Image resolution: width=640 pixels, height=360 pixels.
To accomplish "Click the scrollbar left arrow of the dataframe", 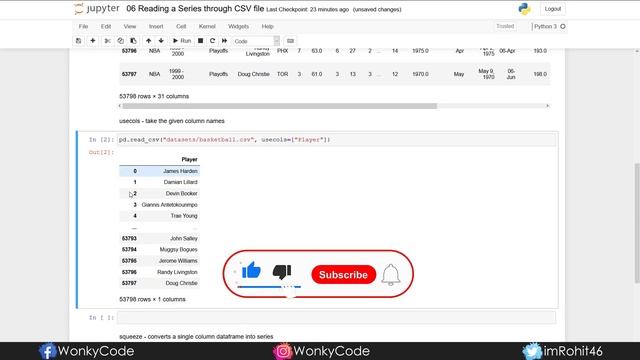I will [x=120, y=106].
